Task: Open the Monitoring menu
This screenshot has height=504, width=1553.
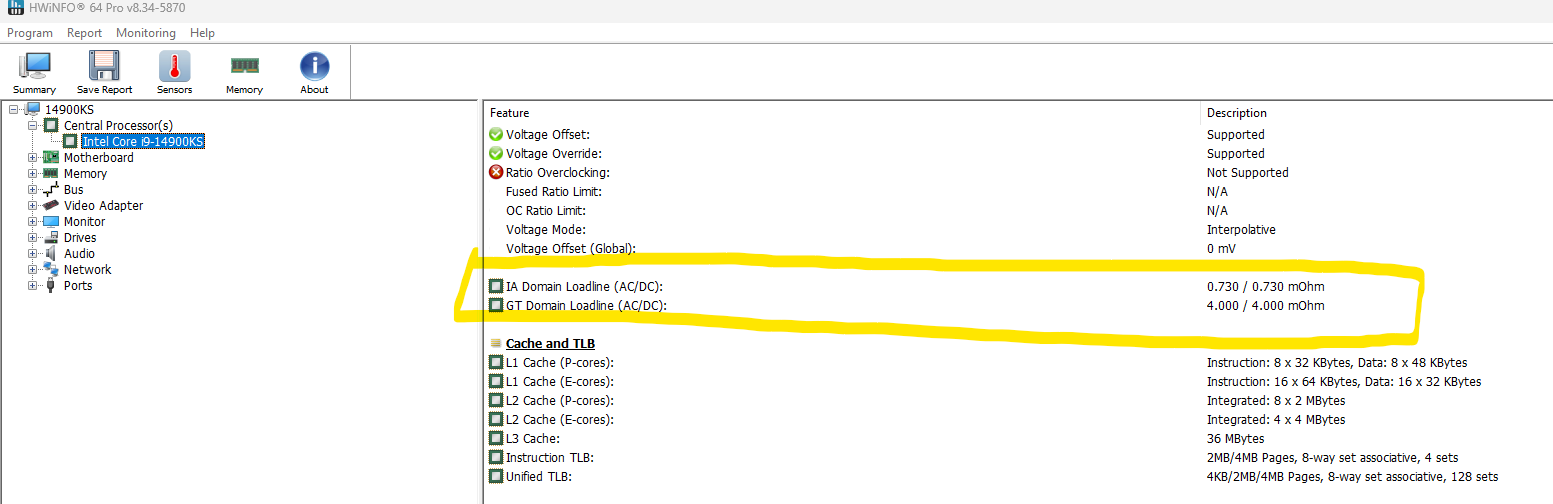Action: tap(146, 33)
